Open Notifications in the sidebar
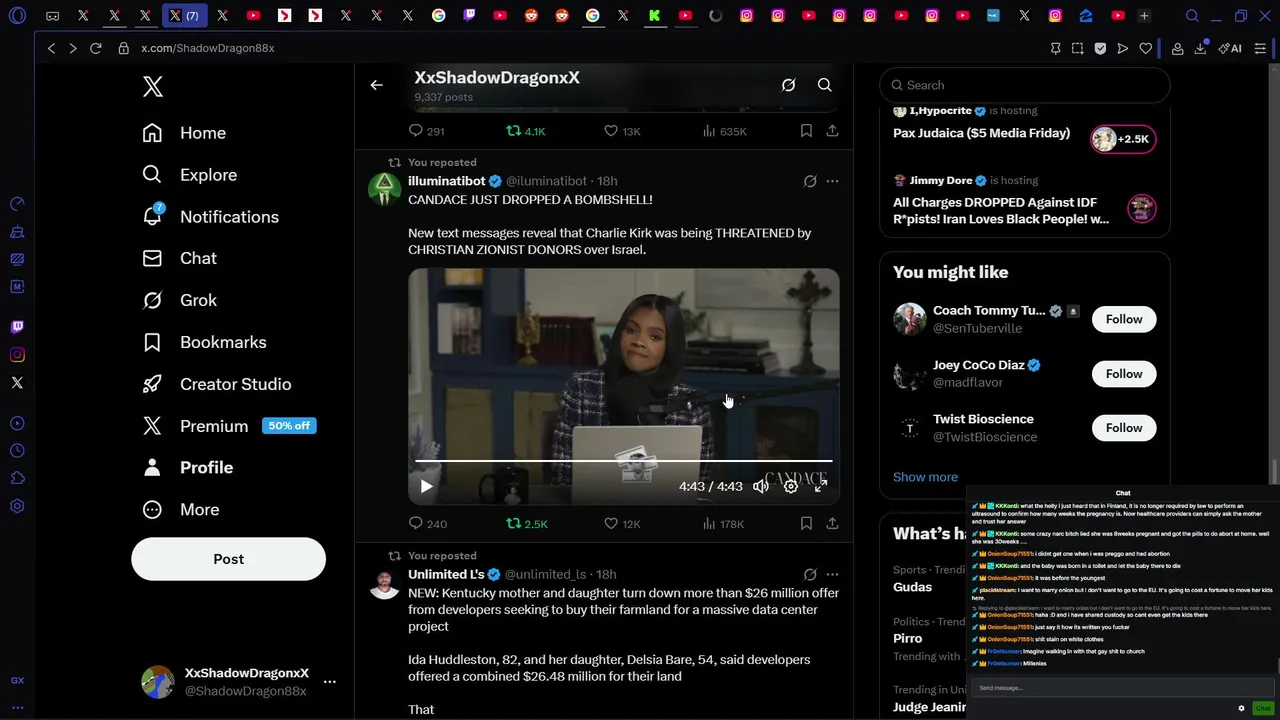 pyautogui.click(x=211, y=217)
